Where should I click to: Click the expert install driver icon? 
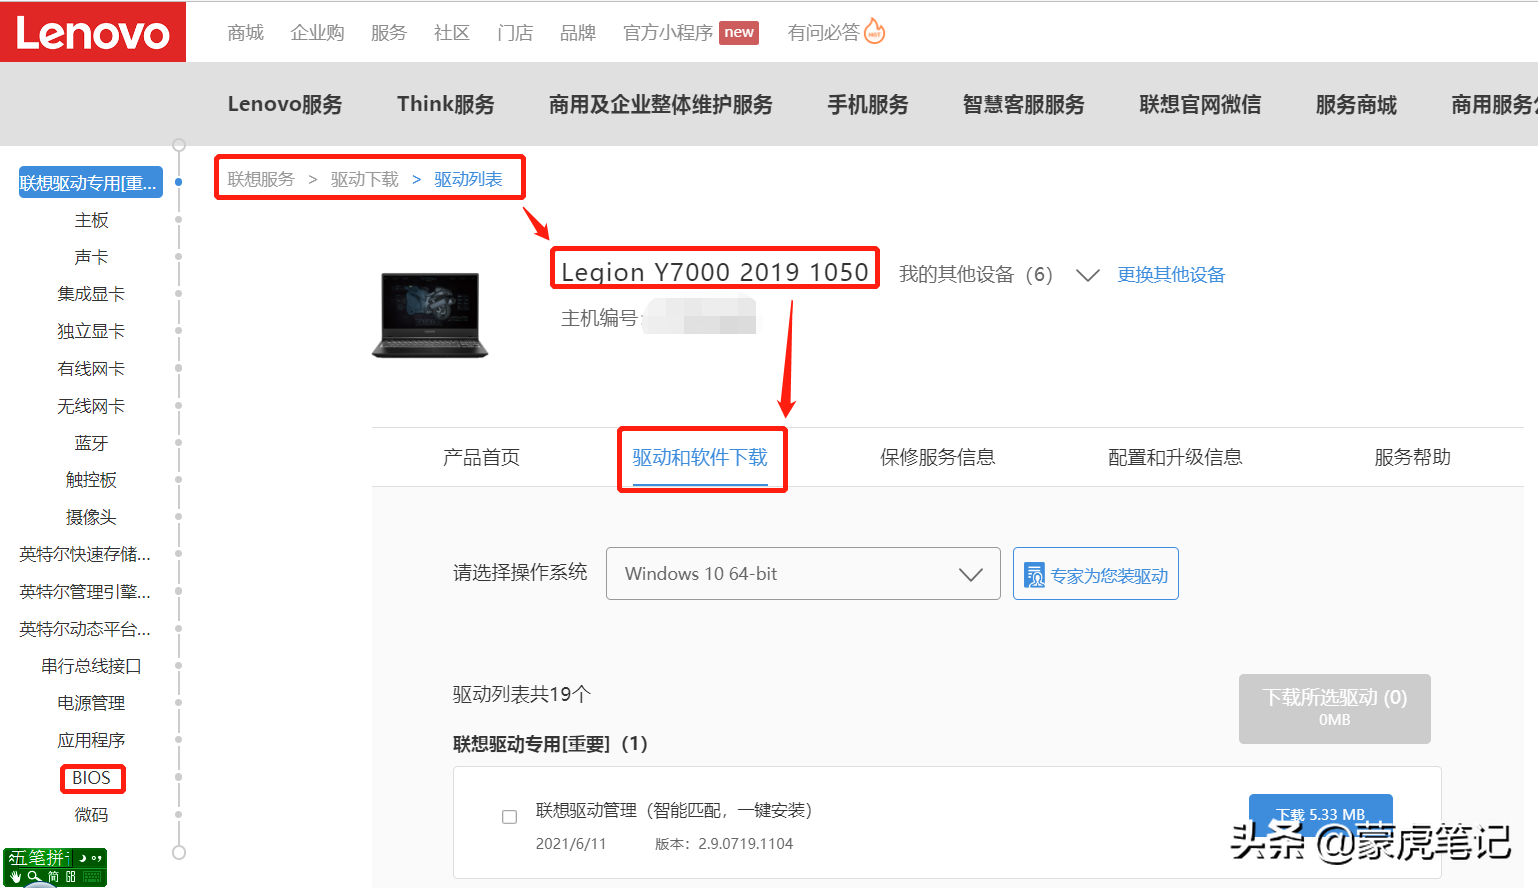(x=1034, y=575)
